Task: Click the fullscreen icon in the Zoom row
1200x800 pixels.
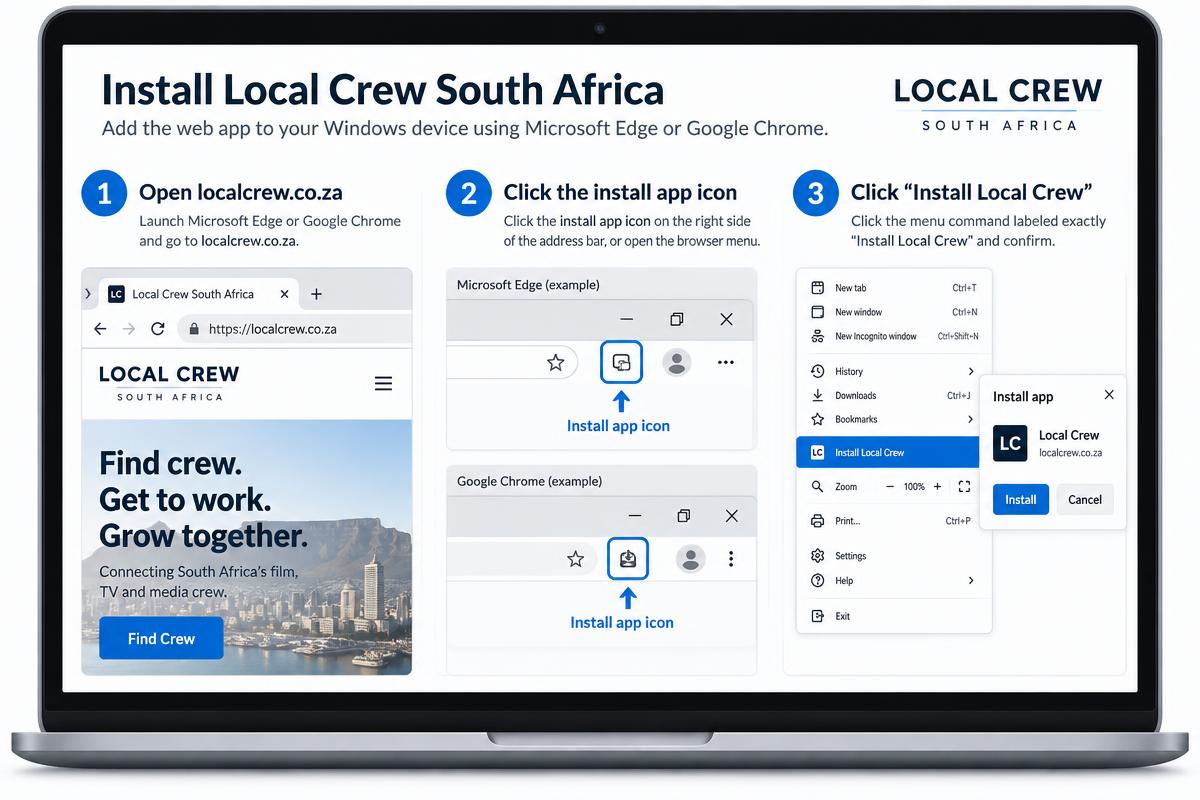Action: [964, 486]
